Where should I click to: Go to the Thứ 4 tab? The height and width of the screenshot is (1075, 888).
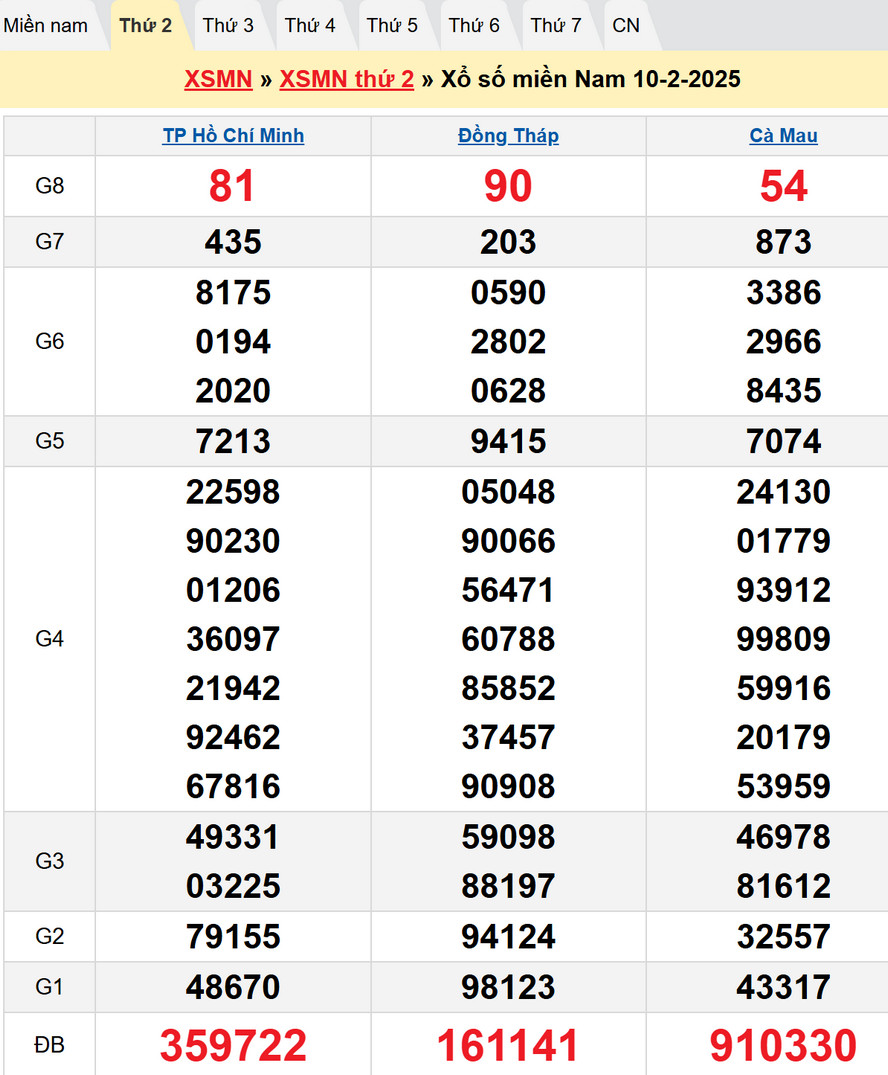coord(310,26)
